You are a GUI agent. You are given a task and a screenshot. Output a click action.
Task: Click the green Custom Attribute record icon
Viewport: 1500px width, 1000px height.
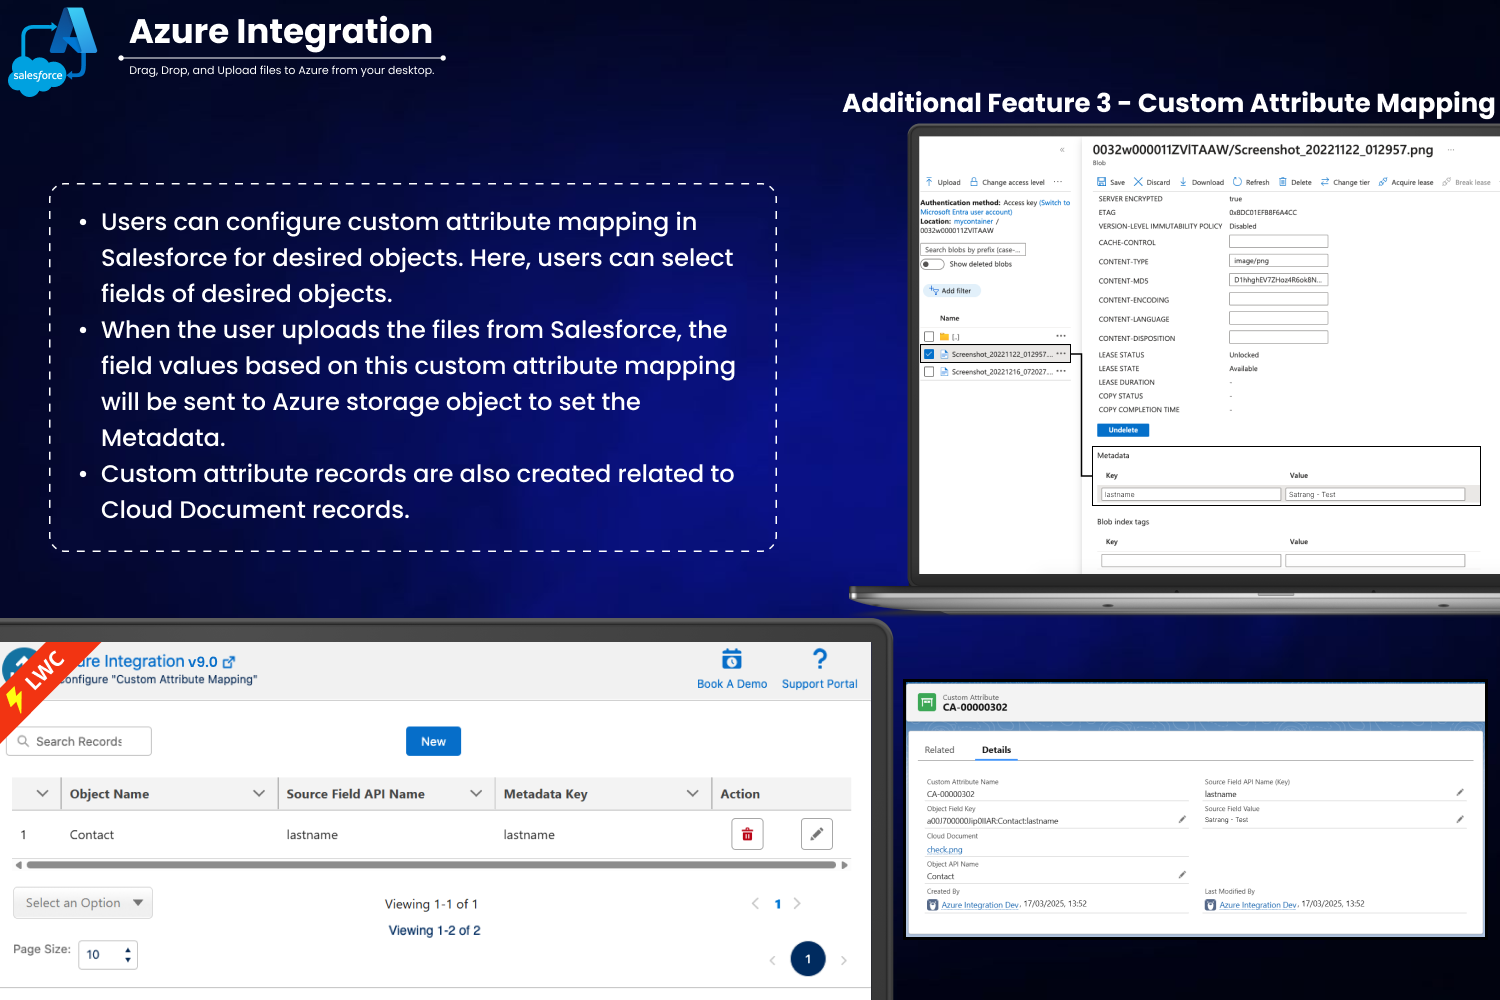tap(927, 702)
